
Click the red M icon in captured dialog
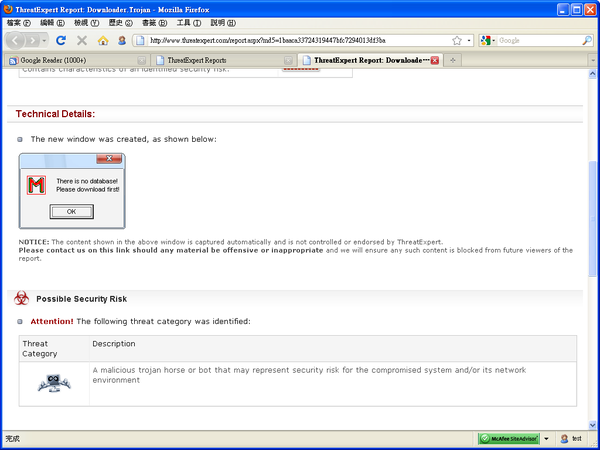(x=36, y=185)
